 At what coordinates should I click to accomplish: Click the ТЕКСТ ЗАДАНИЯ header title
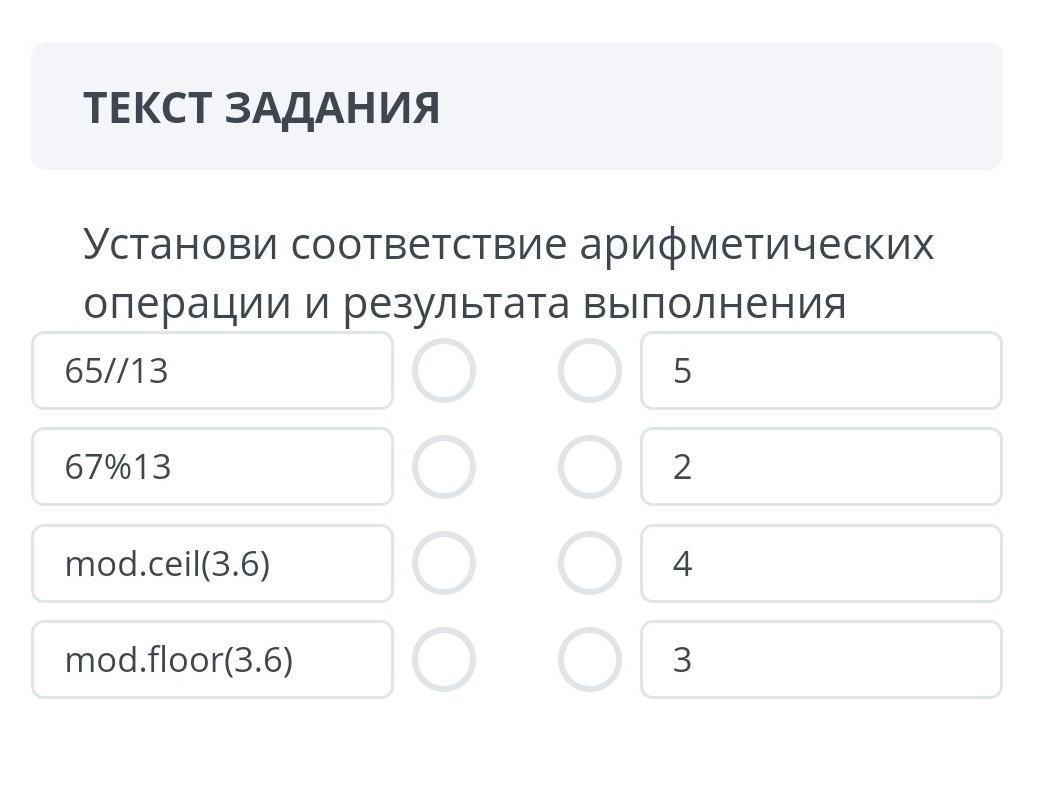(x=262, y=107)
